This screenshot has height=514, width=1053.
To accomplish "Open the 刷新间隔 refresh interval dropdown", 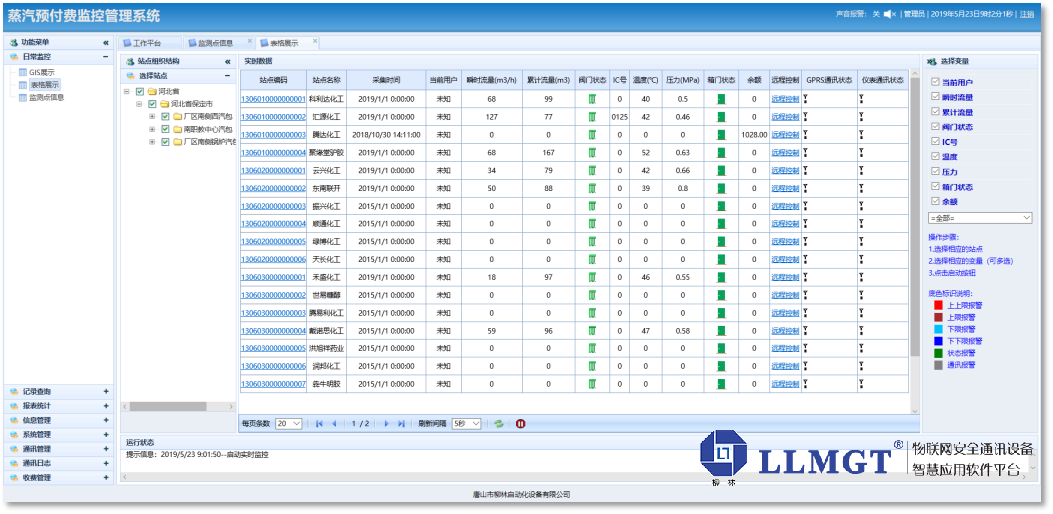I will (467, 424).
